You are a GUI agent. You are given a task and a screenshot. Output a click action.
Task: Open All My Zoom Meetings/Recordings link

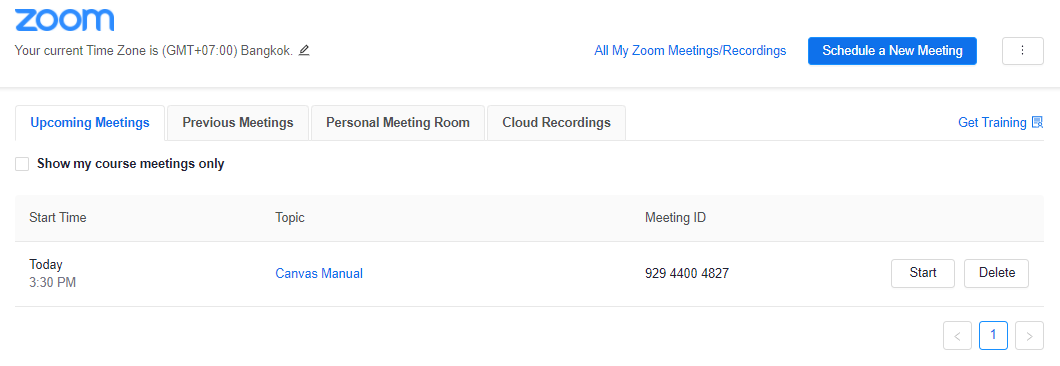[x=690, y=51]
